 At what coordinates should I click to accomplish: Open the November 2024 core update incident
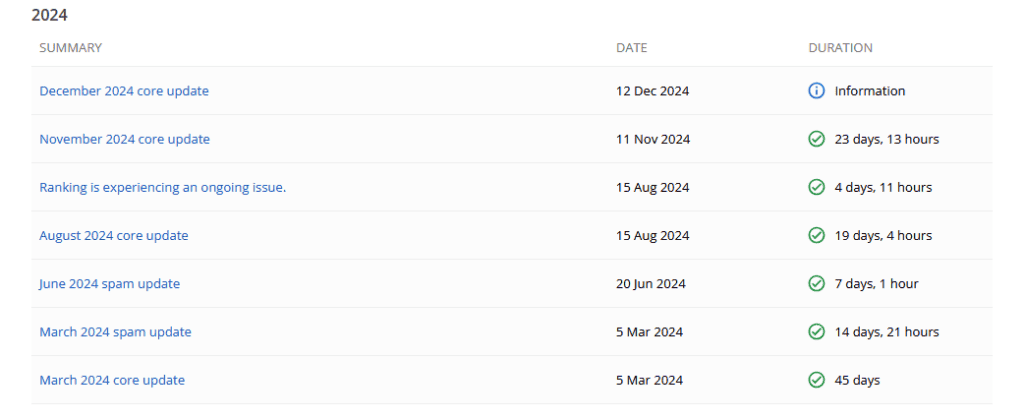(x=125, y=139)
